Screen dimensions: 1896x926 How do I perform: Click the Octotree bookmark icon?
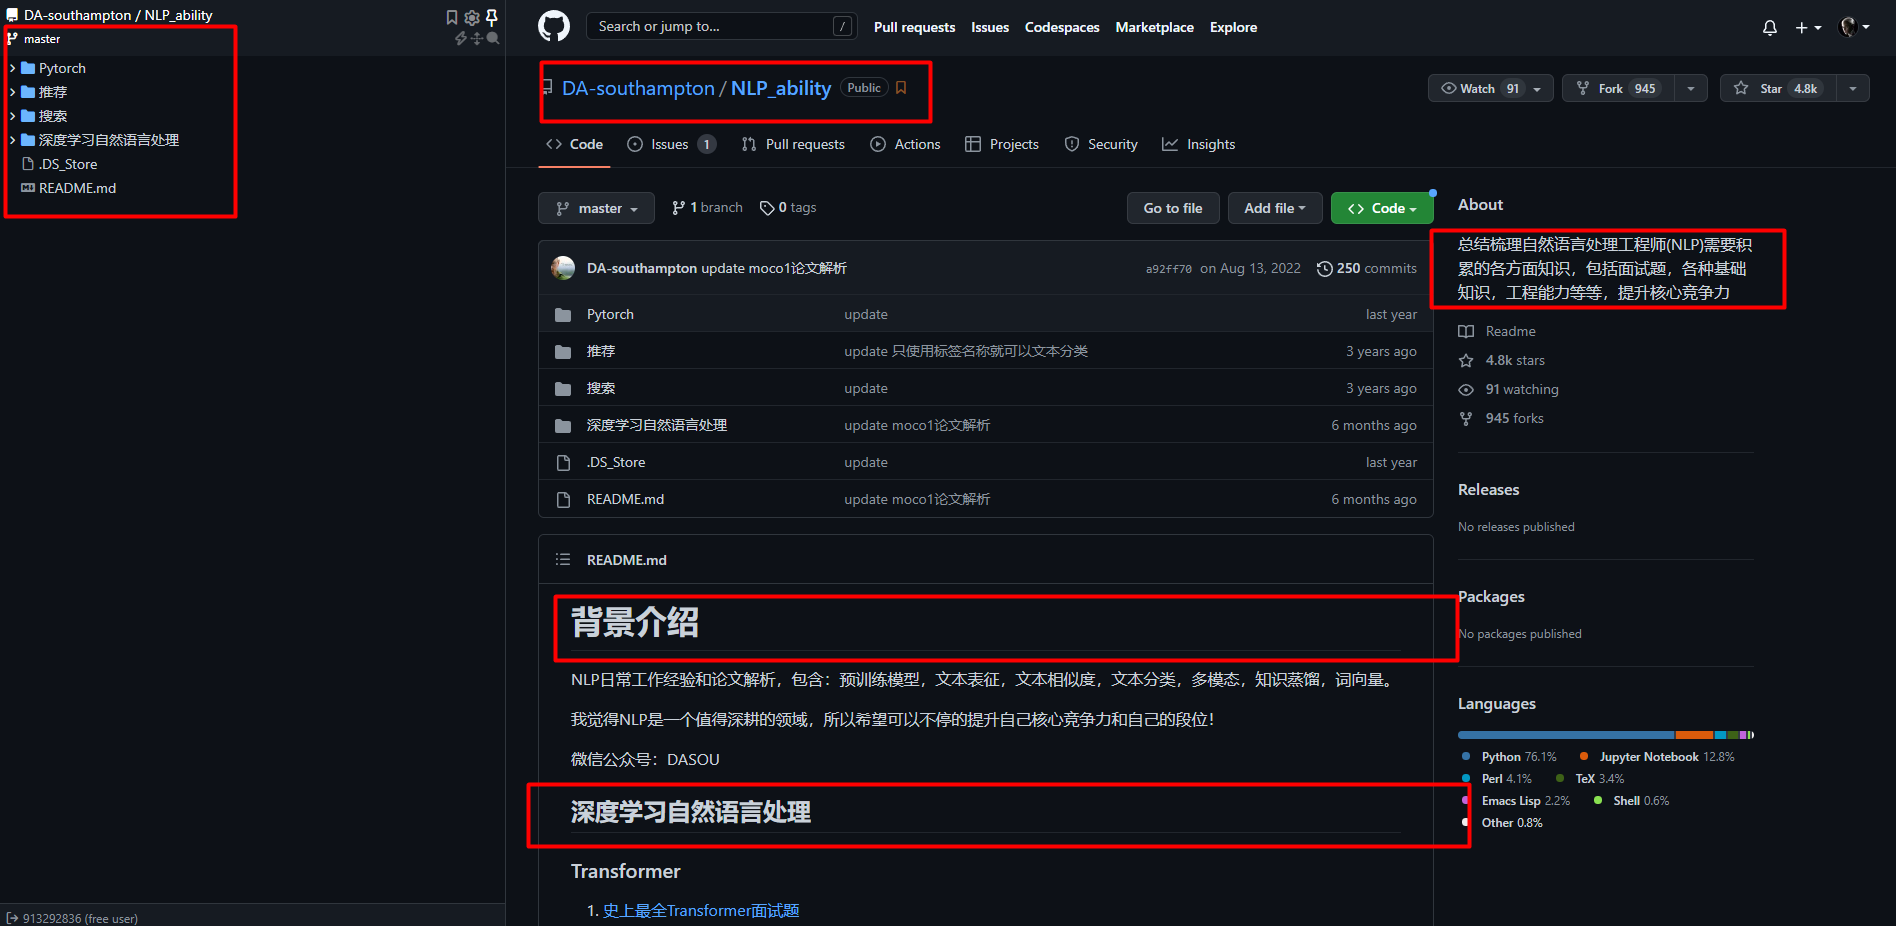pos(452,17)
